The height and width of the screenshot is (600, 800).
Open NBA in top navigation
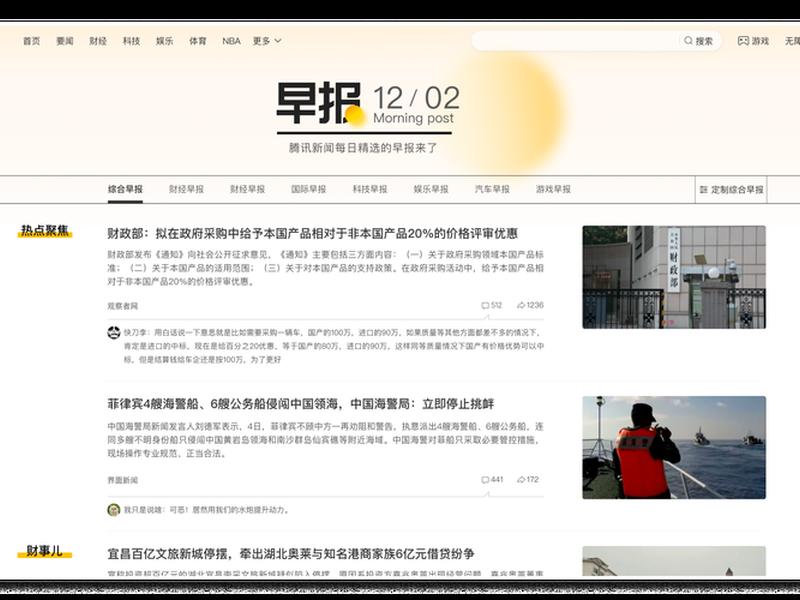[x=231, y=41]
